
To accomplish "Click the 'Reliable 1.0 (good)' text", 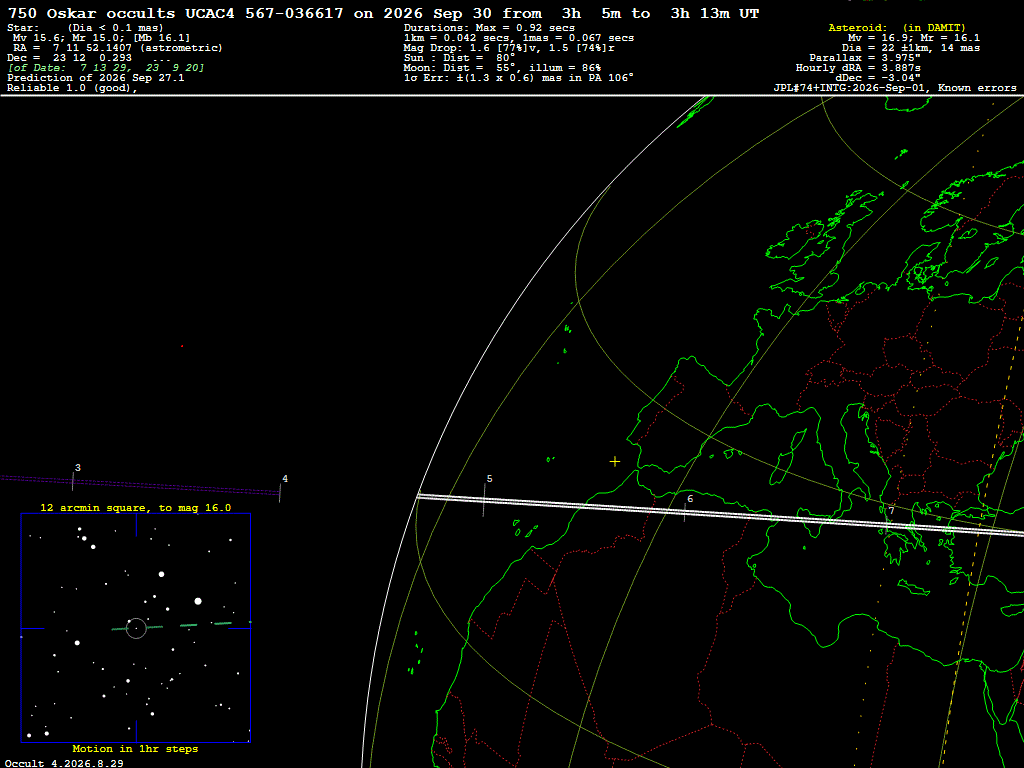I will coord(72,88).
